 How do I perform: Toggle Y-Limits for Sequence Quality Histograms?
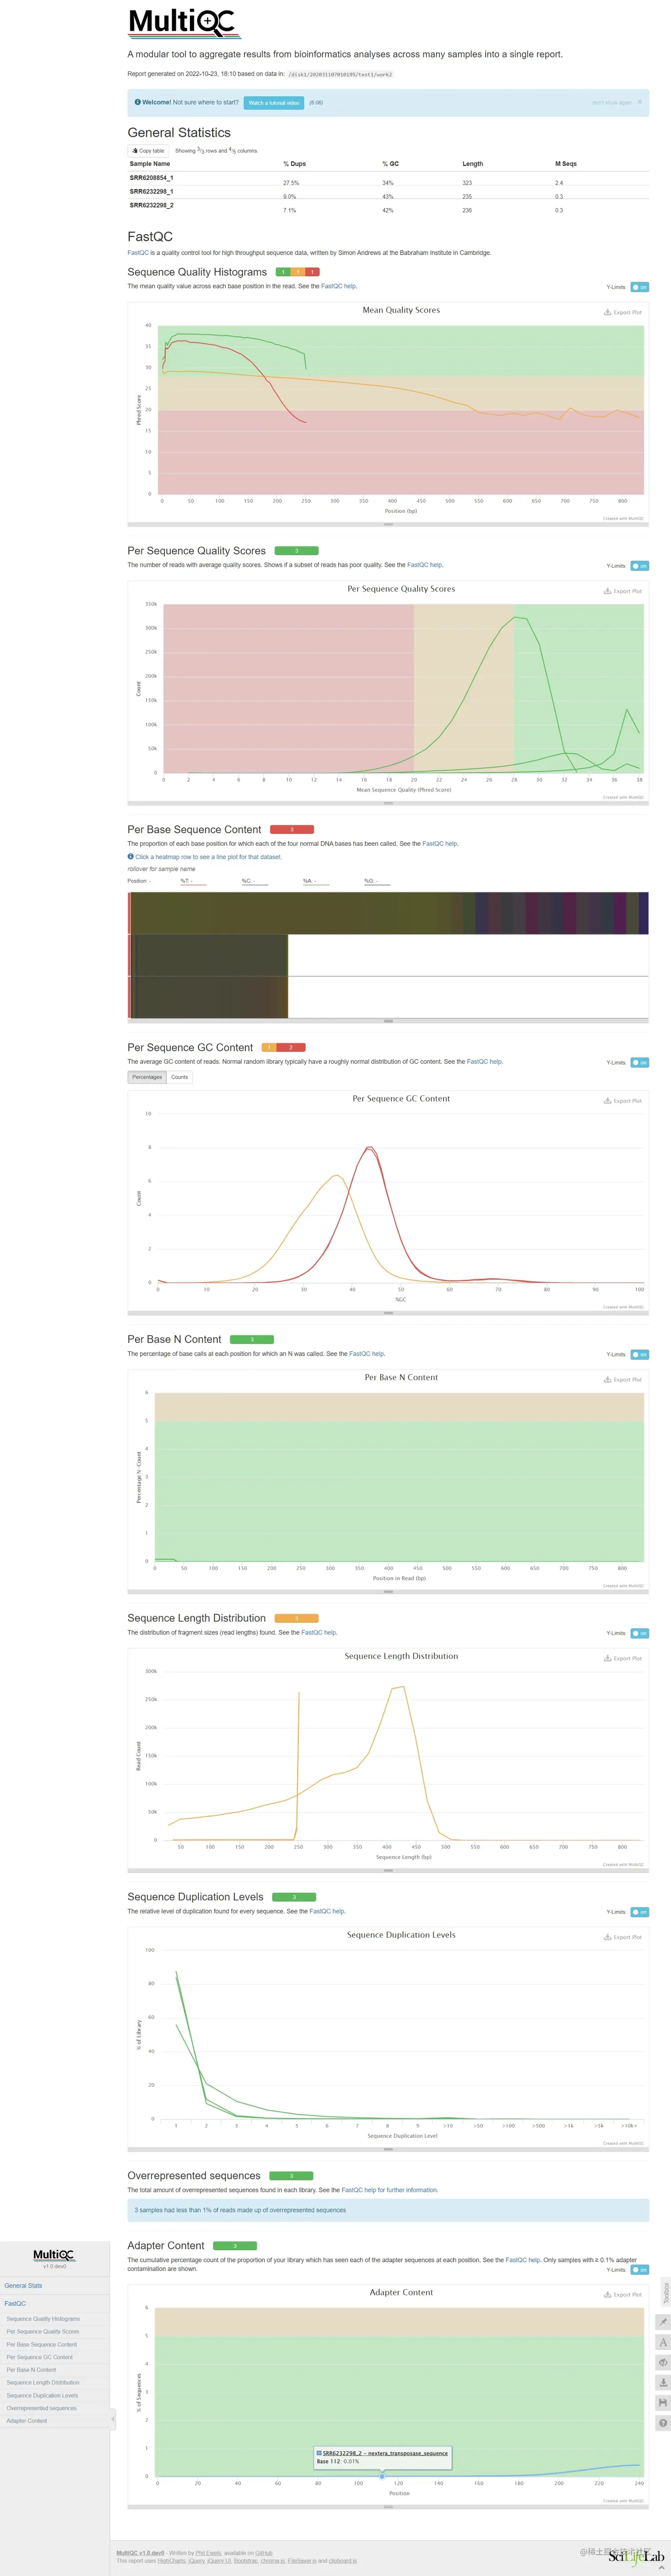point(640,287)
